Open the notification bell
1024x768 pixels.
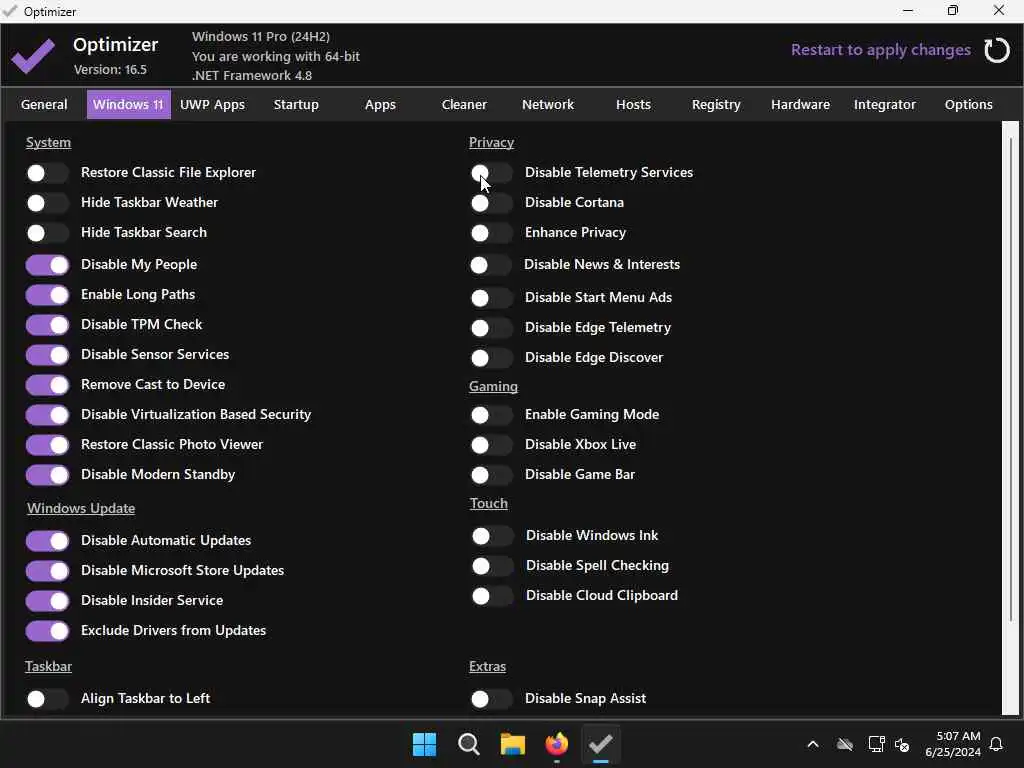pyautogui.click(x=997, y=744)
